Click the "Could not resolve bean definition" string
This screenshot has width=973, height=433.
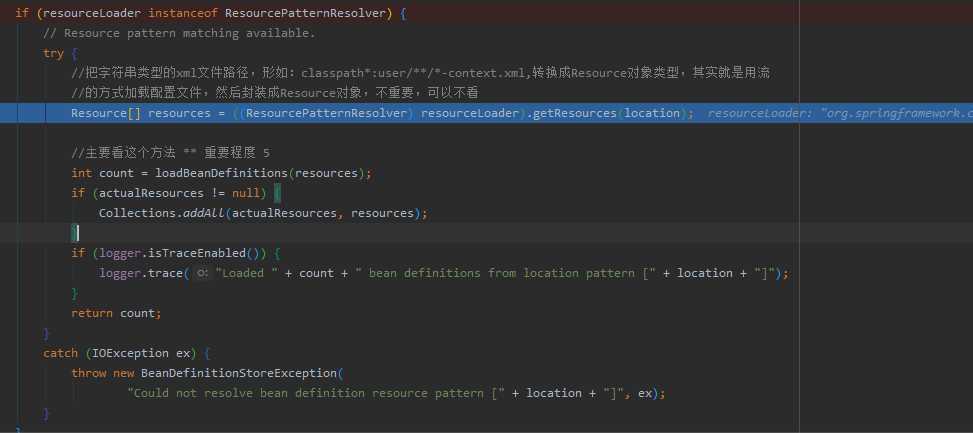coord(316,393)
